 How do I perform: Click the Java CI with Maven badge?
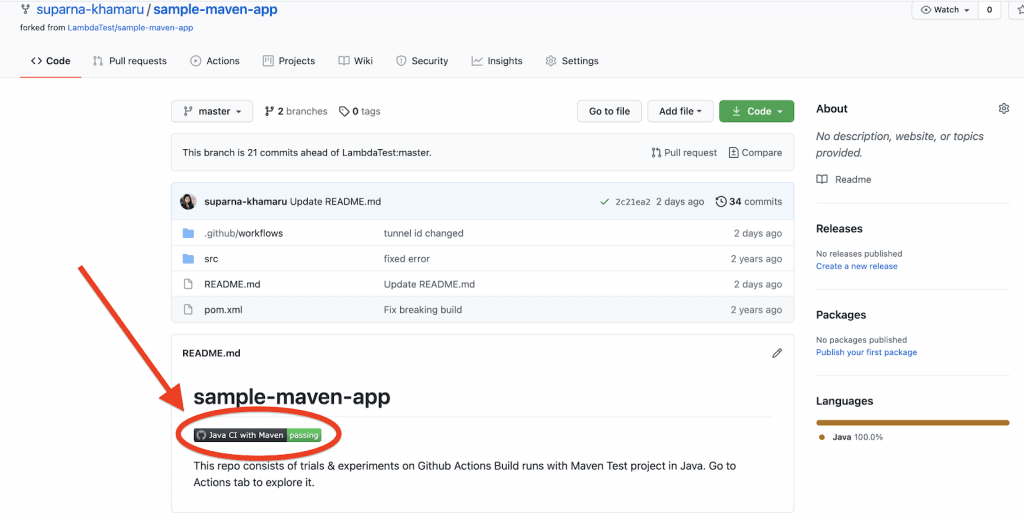[x=257, y=435]
